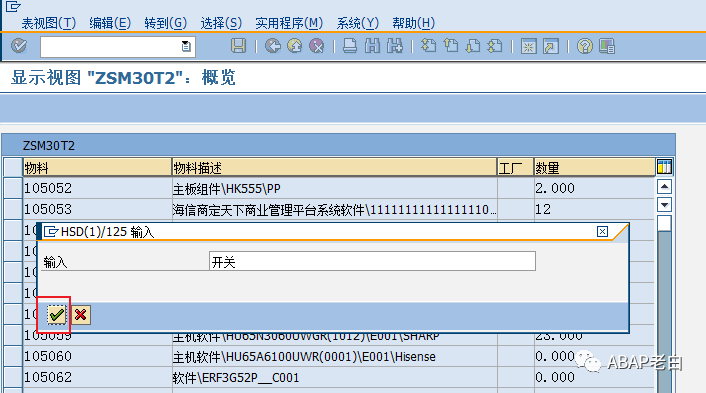Open table settings icon beside 数量 column
Viewport: 706px width, 393px height.
coord(664,167)
